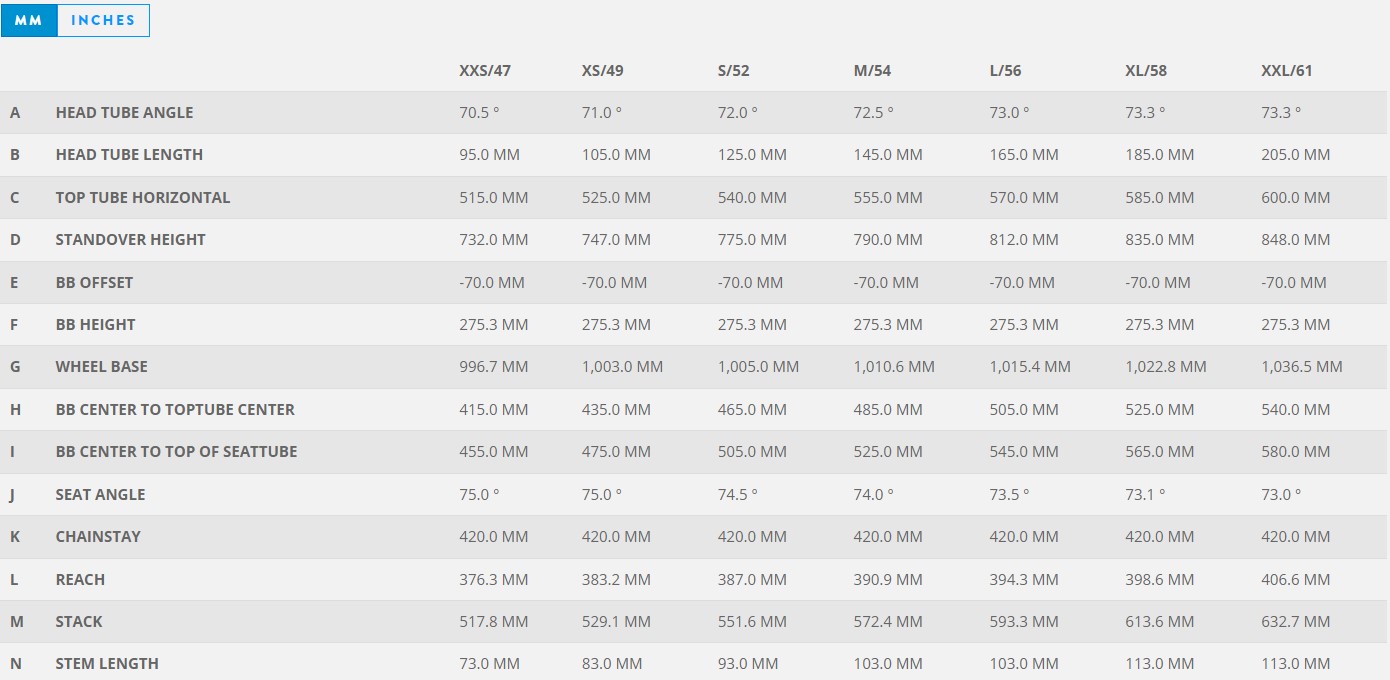1390x680 pixels.
Task: Click the CHAINSTAY row label
Action: (x=98, y=537)
